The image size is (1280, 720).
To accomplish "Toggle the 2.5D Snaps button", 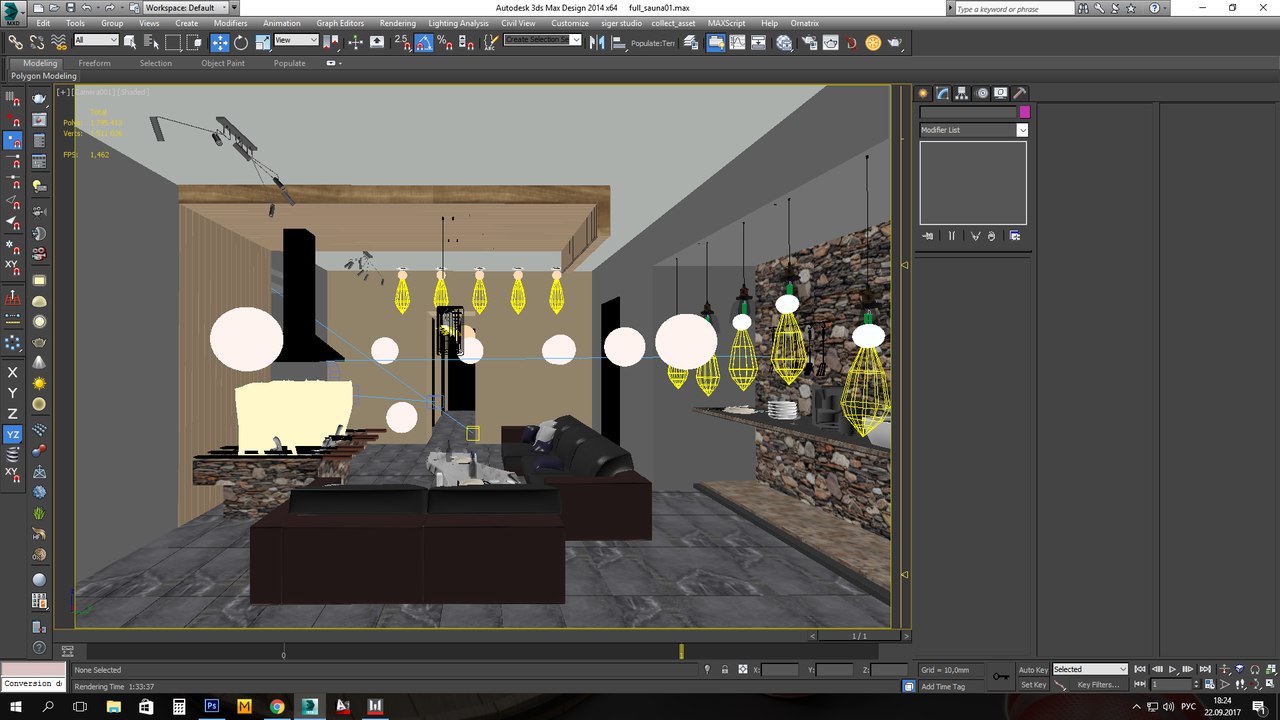I will pyautogui.click(x=402, y=42).
